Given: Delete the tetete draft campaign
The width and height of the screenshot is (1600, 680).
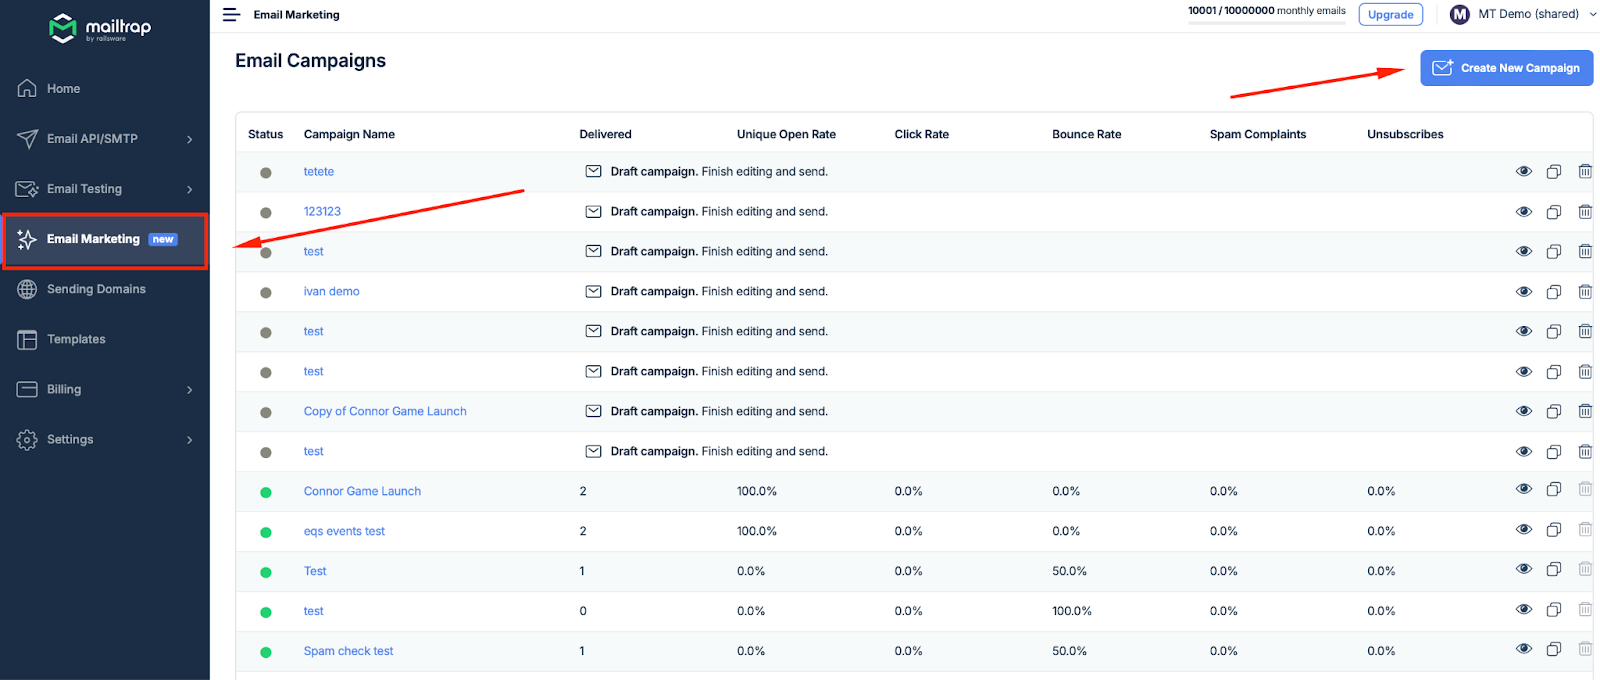Looking at the screenshot, I should [1584, 172].
